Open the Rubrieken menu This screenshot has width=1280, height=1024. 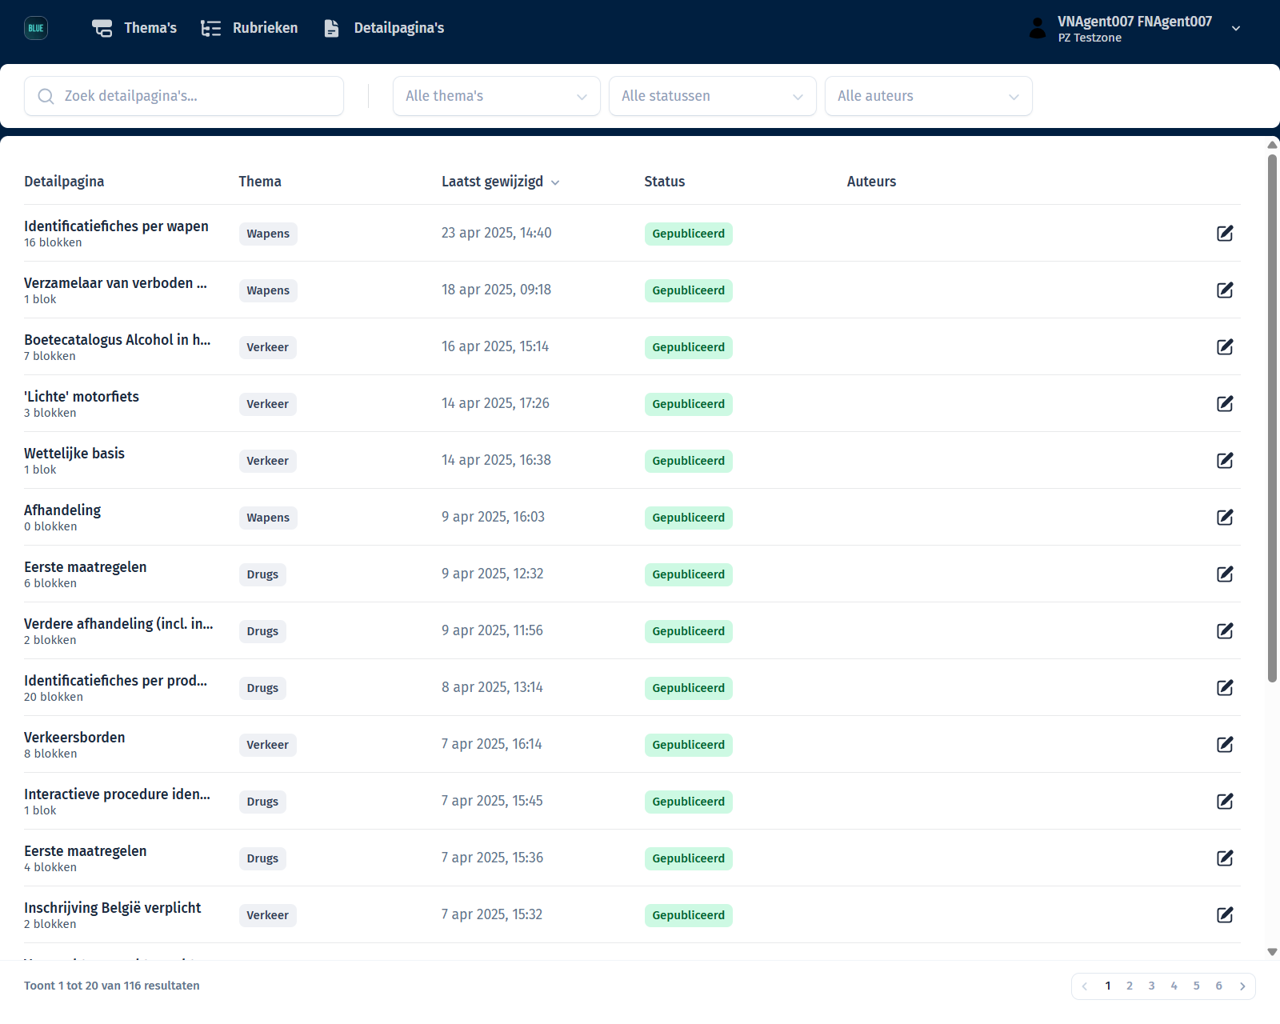249,28
